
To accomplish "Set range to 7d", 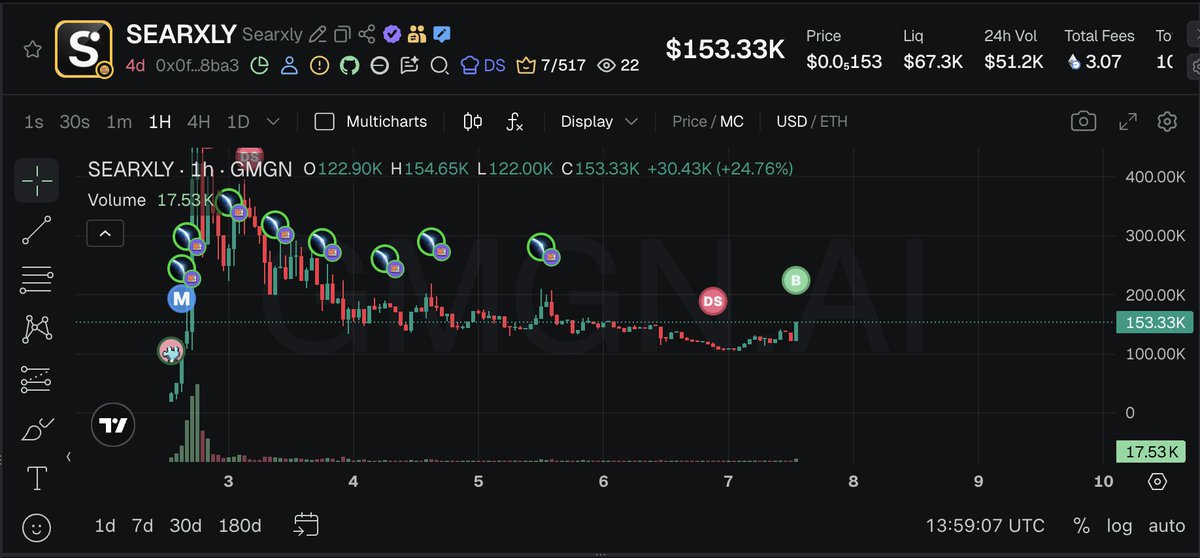I will click(143, 525).
